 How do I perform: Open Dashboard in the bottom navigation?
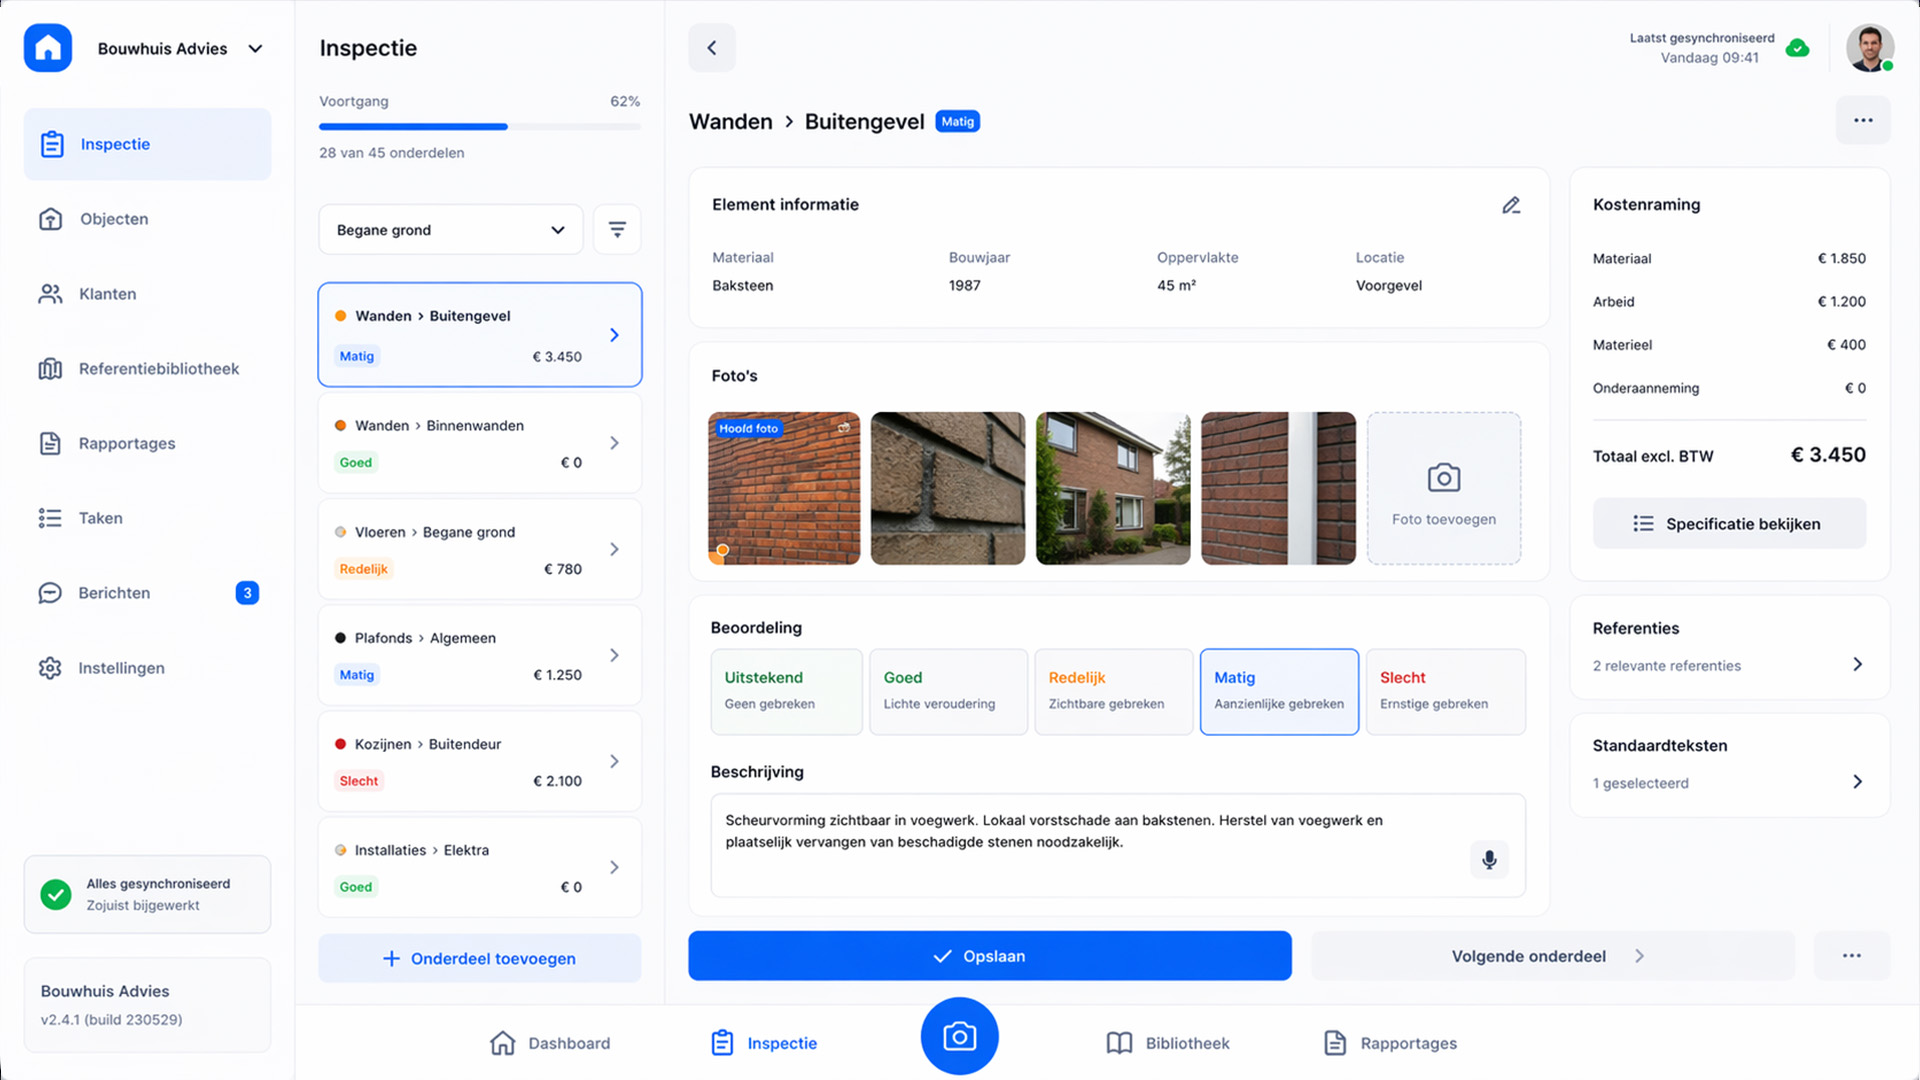tap(550, 1043)
